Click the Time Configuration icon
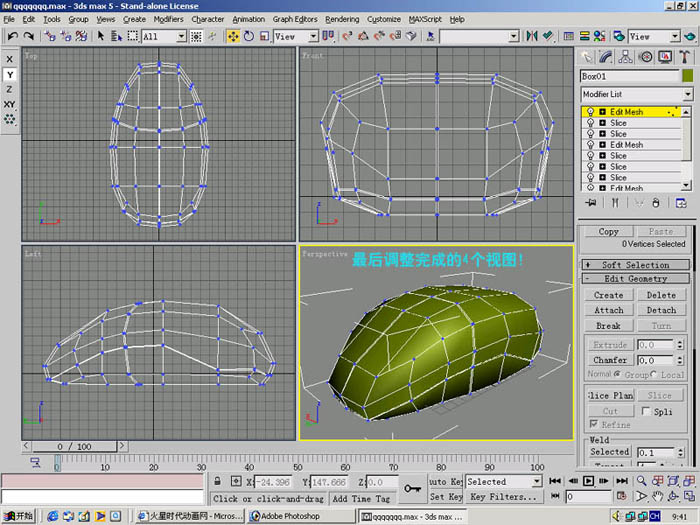This screenshot has width=700, height=525. click(621, 496)
